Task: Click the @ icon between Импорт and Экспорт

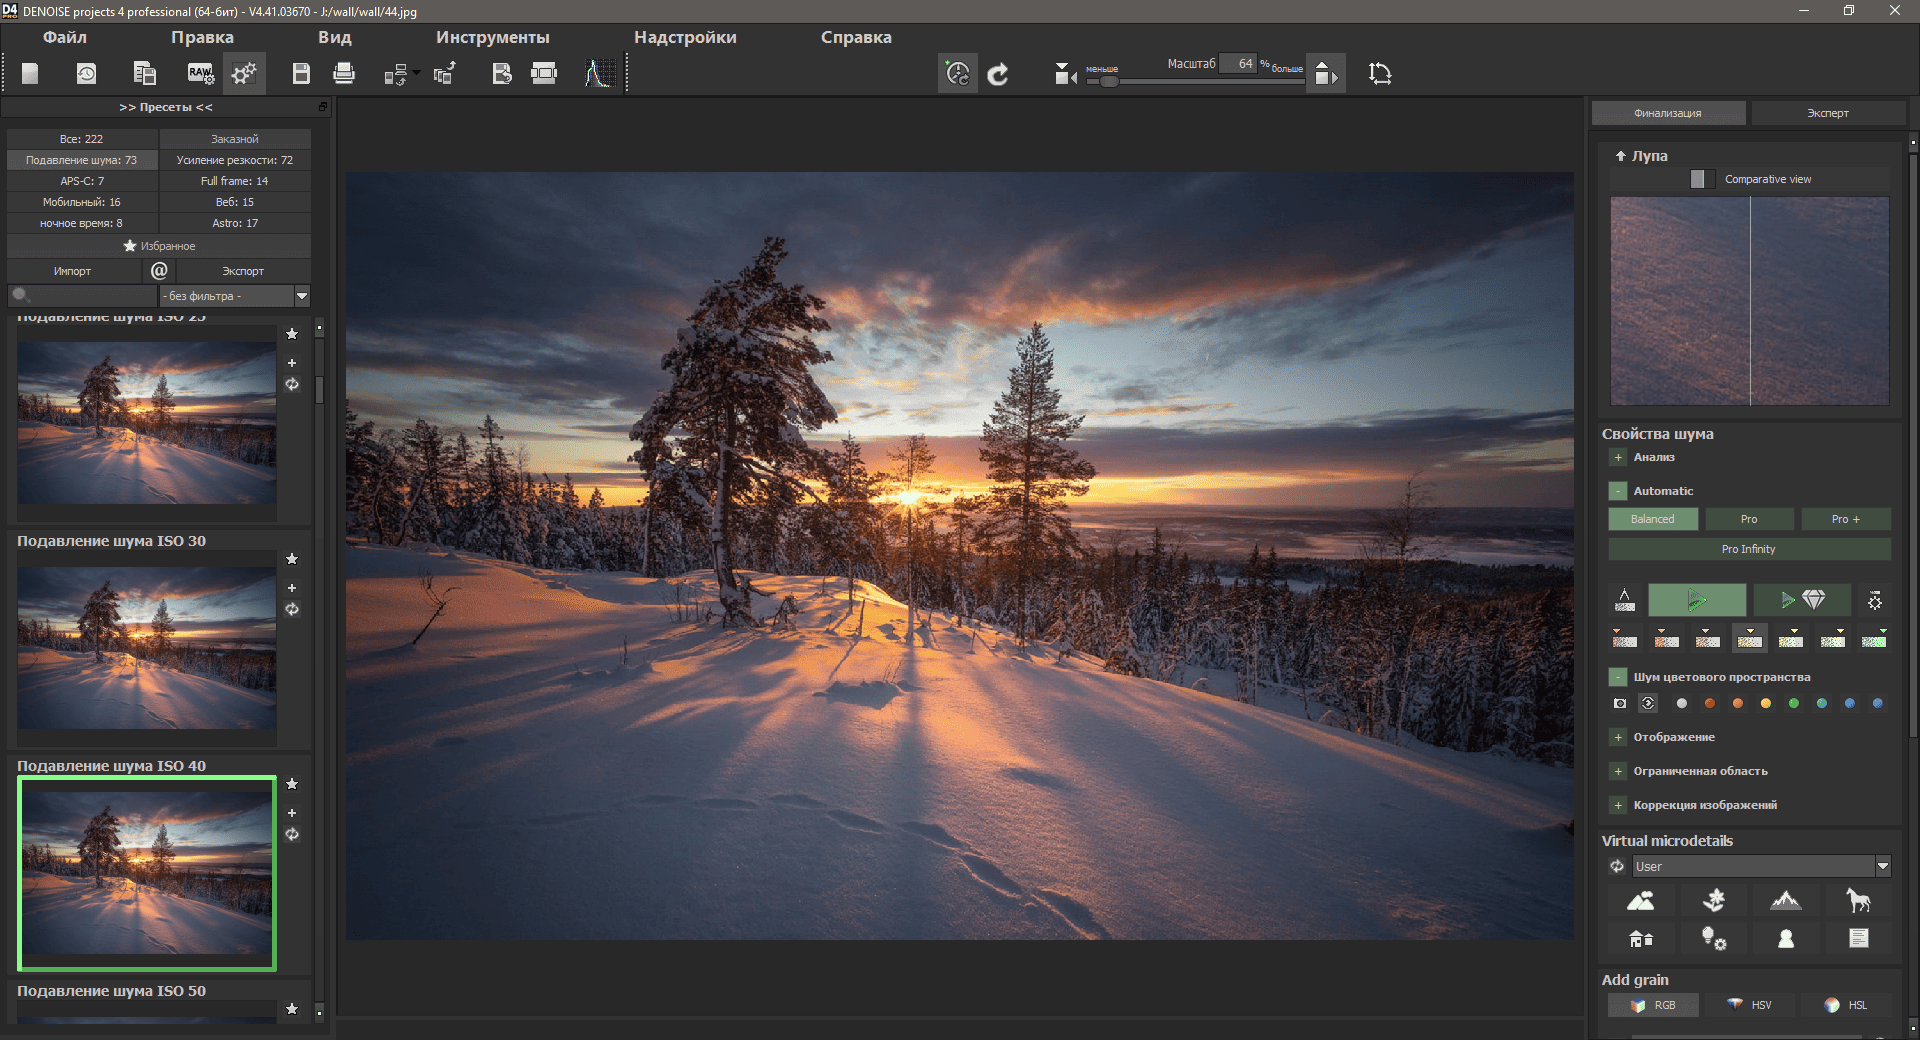Action: [x=159, y=270]
